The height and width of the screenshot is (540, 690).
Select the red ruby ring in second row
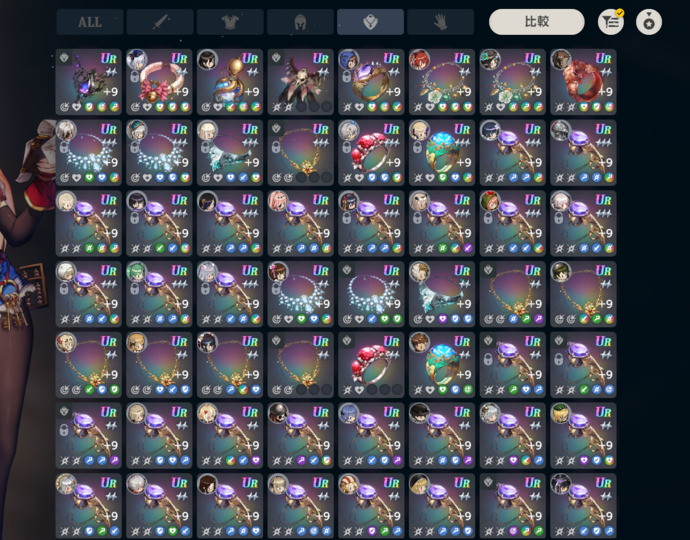click(x=371, y=152)
